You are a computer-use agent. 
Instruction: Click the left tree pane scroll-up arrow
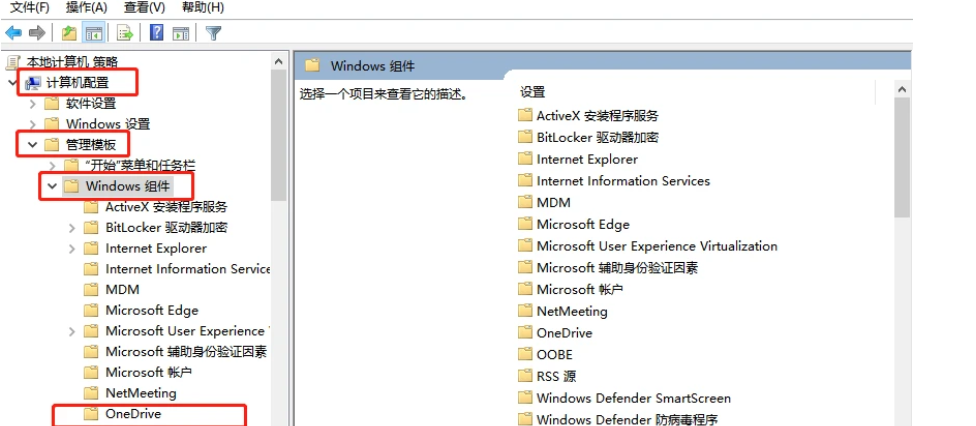[x=279, y=62]
